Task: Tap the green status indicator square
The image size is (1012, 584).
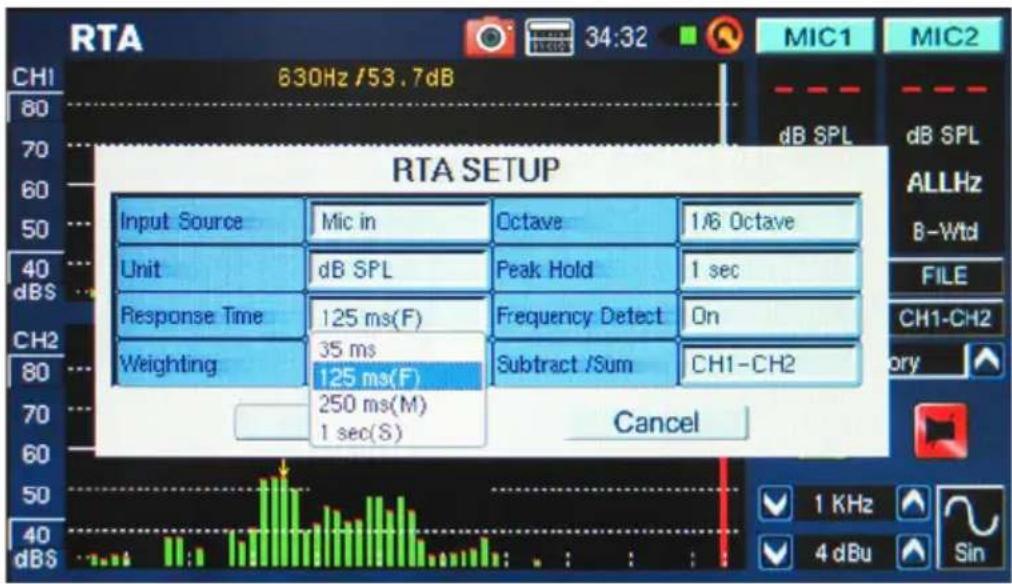Action: [689, 36]
